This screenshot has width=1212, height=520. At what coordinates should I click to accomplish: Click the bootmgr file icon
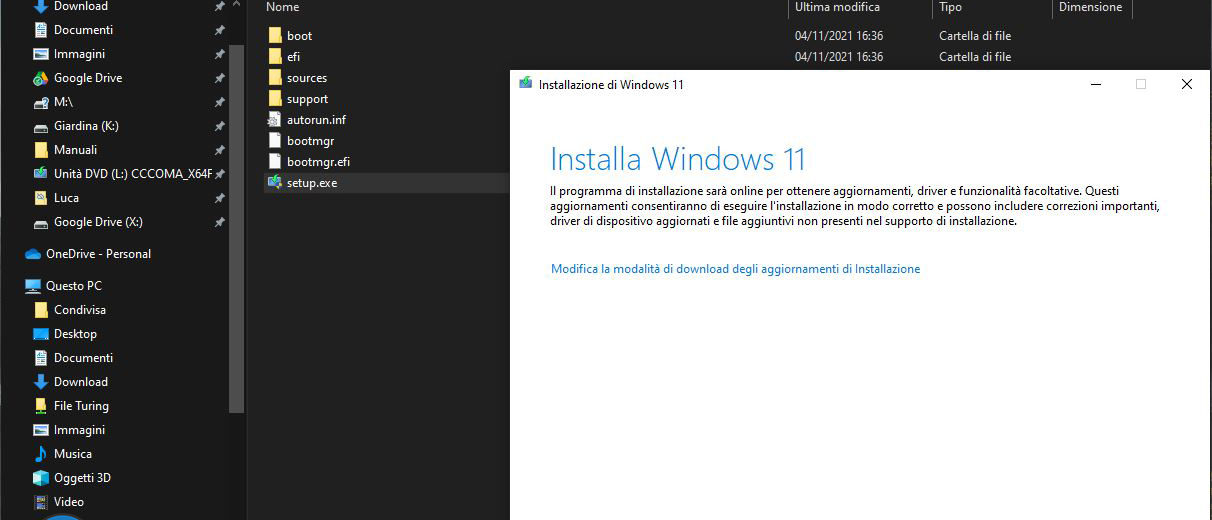point(275,141)
